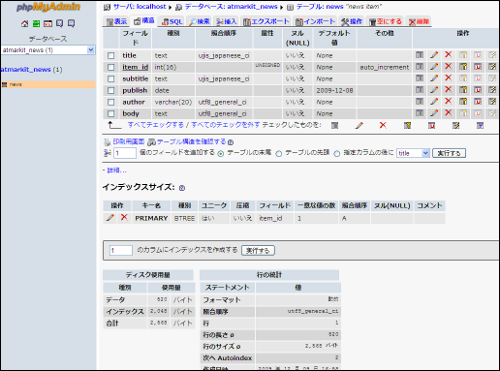Edit the author field with pencil icon
Image resolution: width=500 pixels, height=371 pixels.
point(434,102)
